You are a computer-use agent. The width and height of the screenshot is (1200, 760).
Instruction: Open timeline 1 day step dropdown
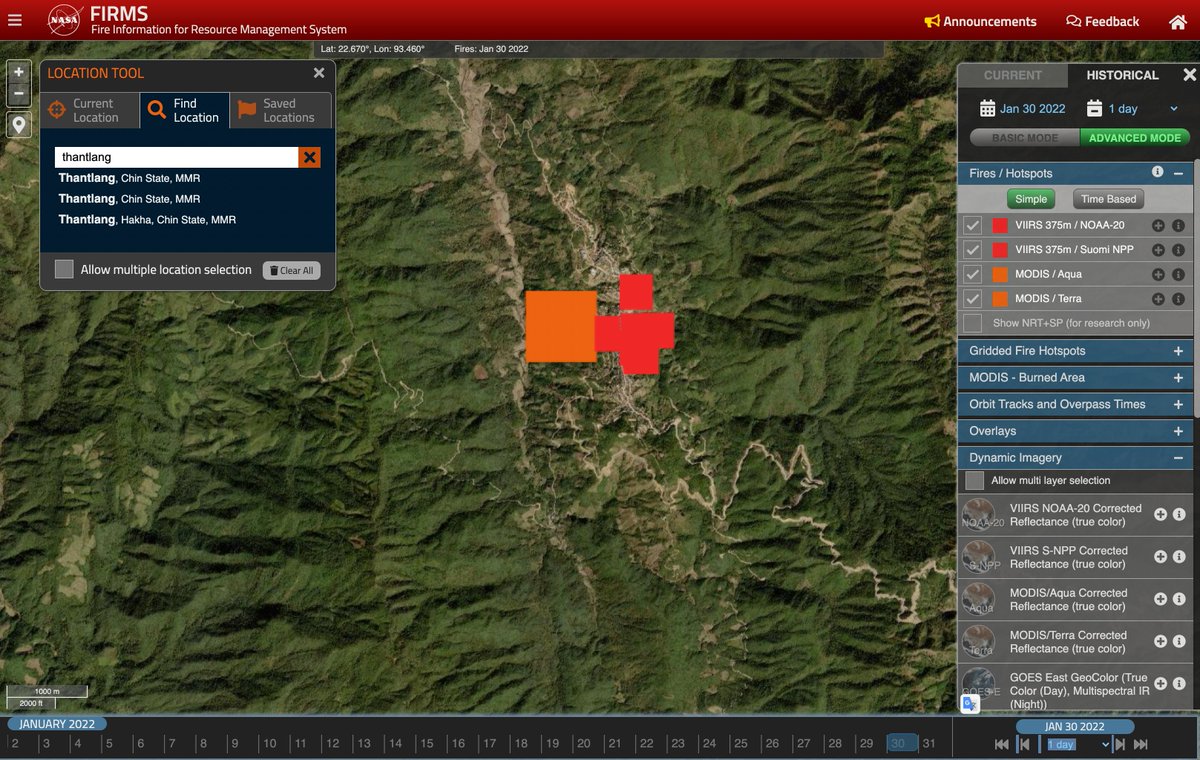[1078, 744]
